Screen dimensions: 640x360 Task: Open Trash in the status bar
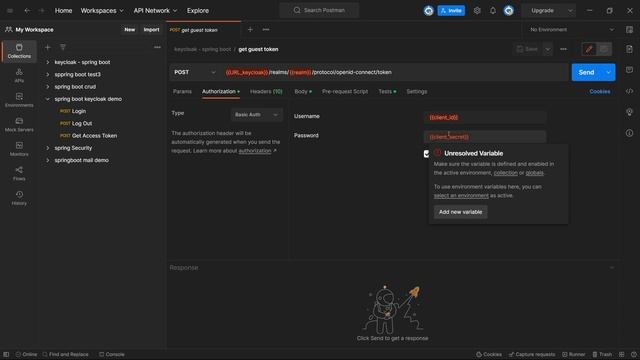click(602, 354)
